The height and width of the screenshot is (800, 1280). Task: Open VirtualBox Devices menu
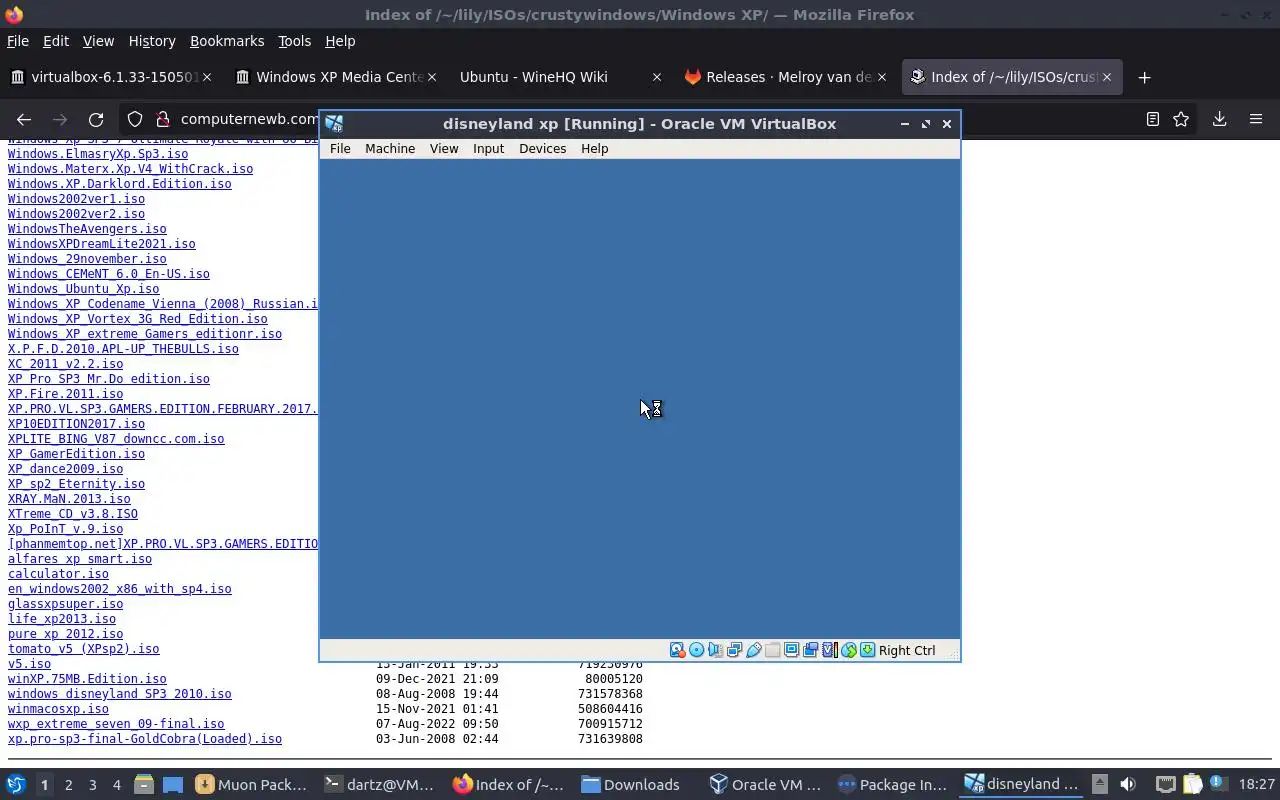[x=542, y=148]
